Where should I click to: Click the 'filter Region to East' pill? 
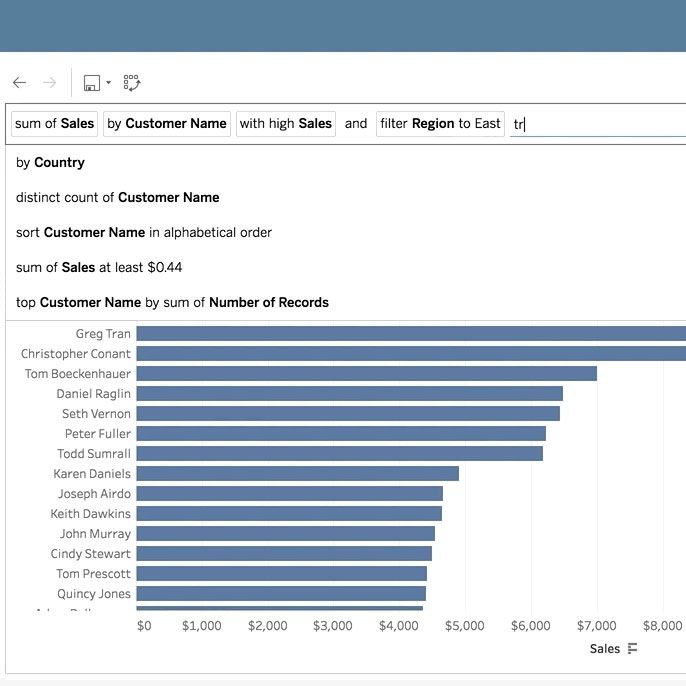click(440, 124)
